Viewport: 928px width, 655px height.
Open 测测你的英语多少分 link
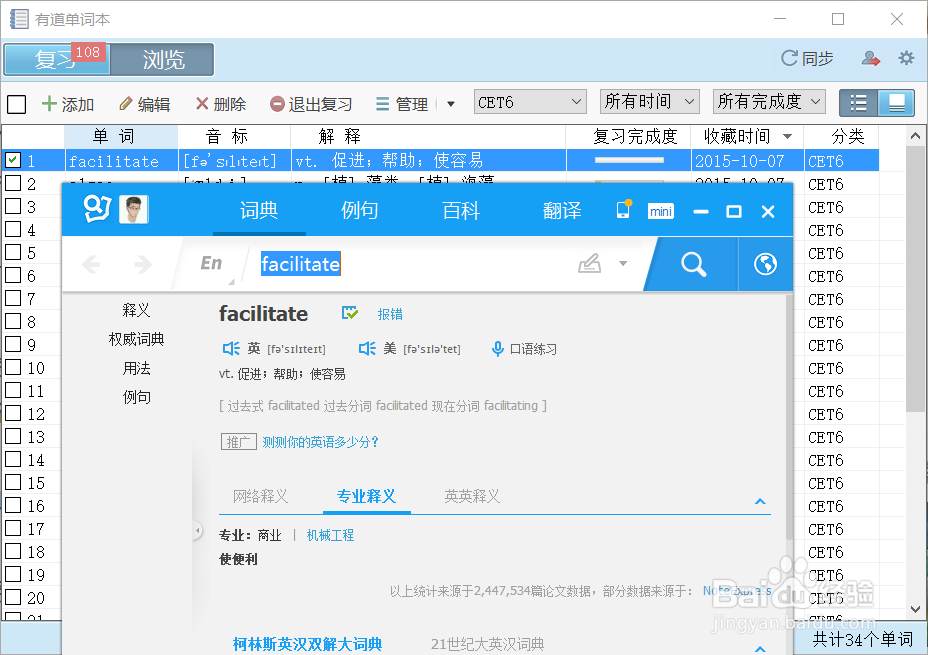pyautogui.click(x=320, y=442)
